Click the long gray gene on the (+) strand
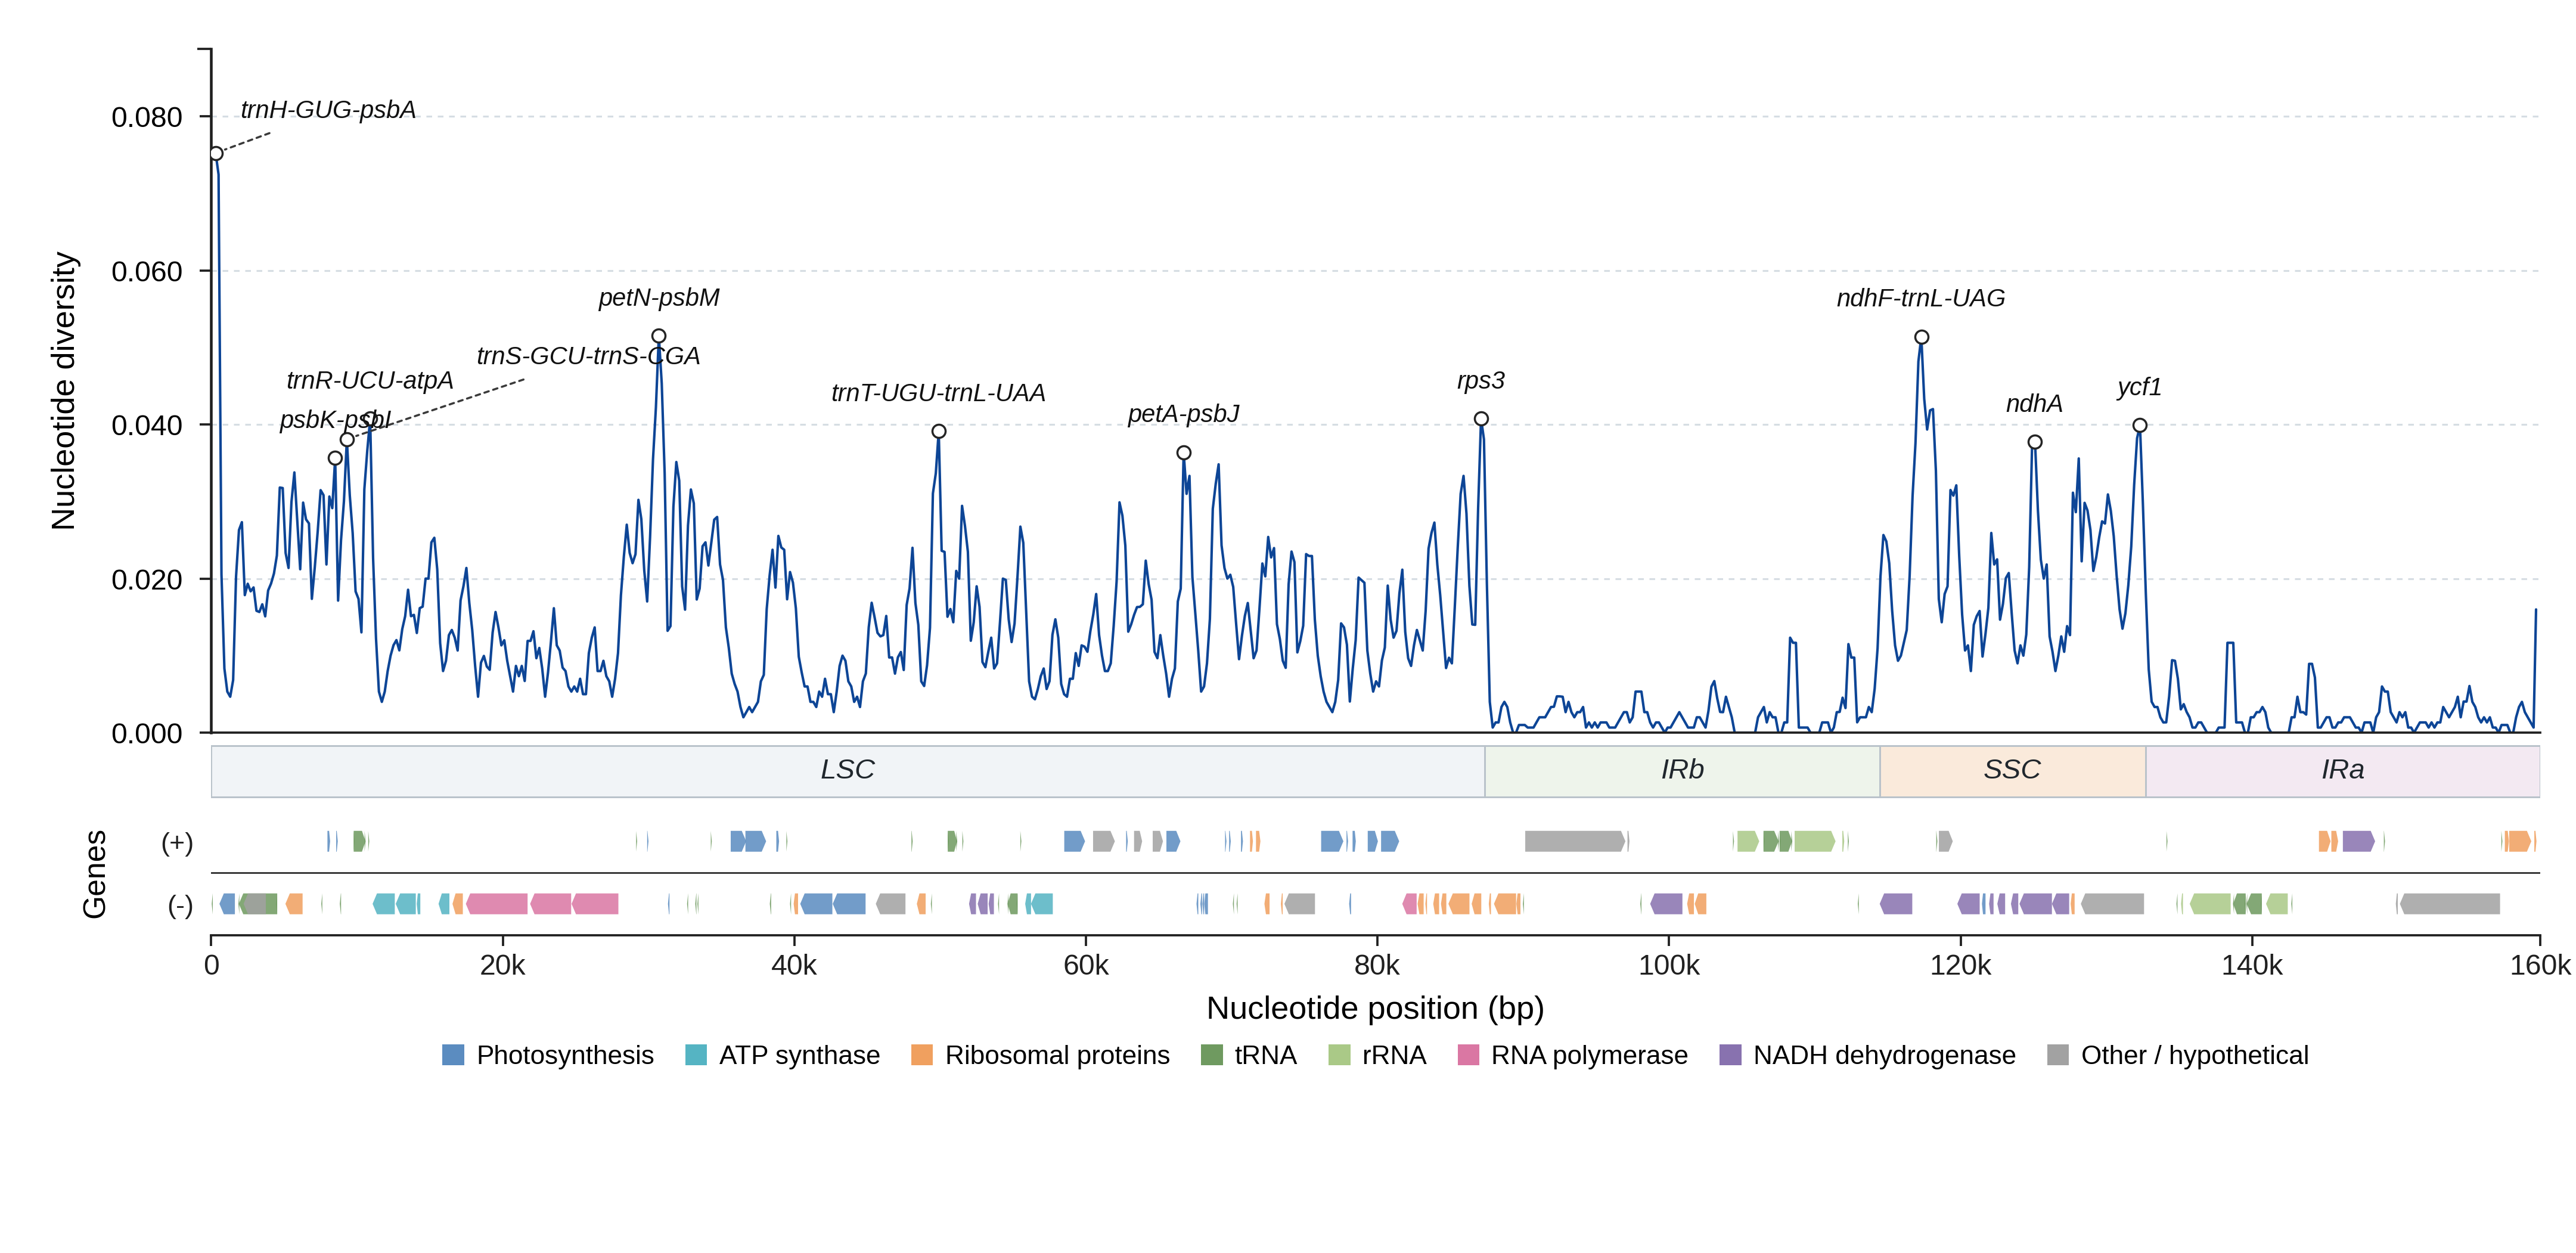Screen dimensions: 2576x1253 point(1575,842)
